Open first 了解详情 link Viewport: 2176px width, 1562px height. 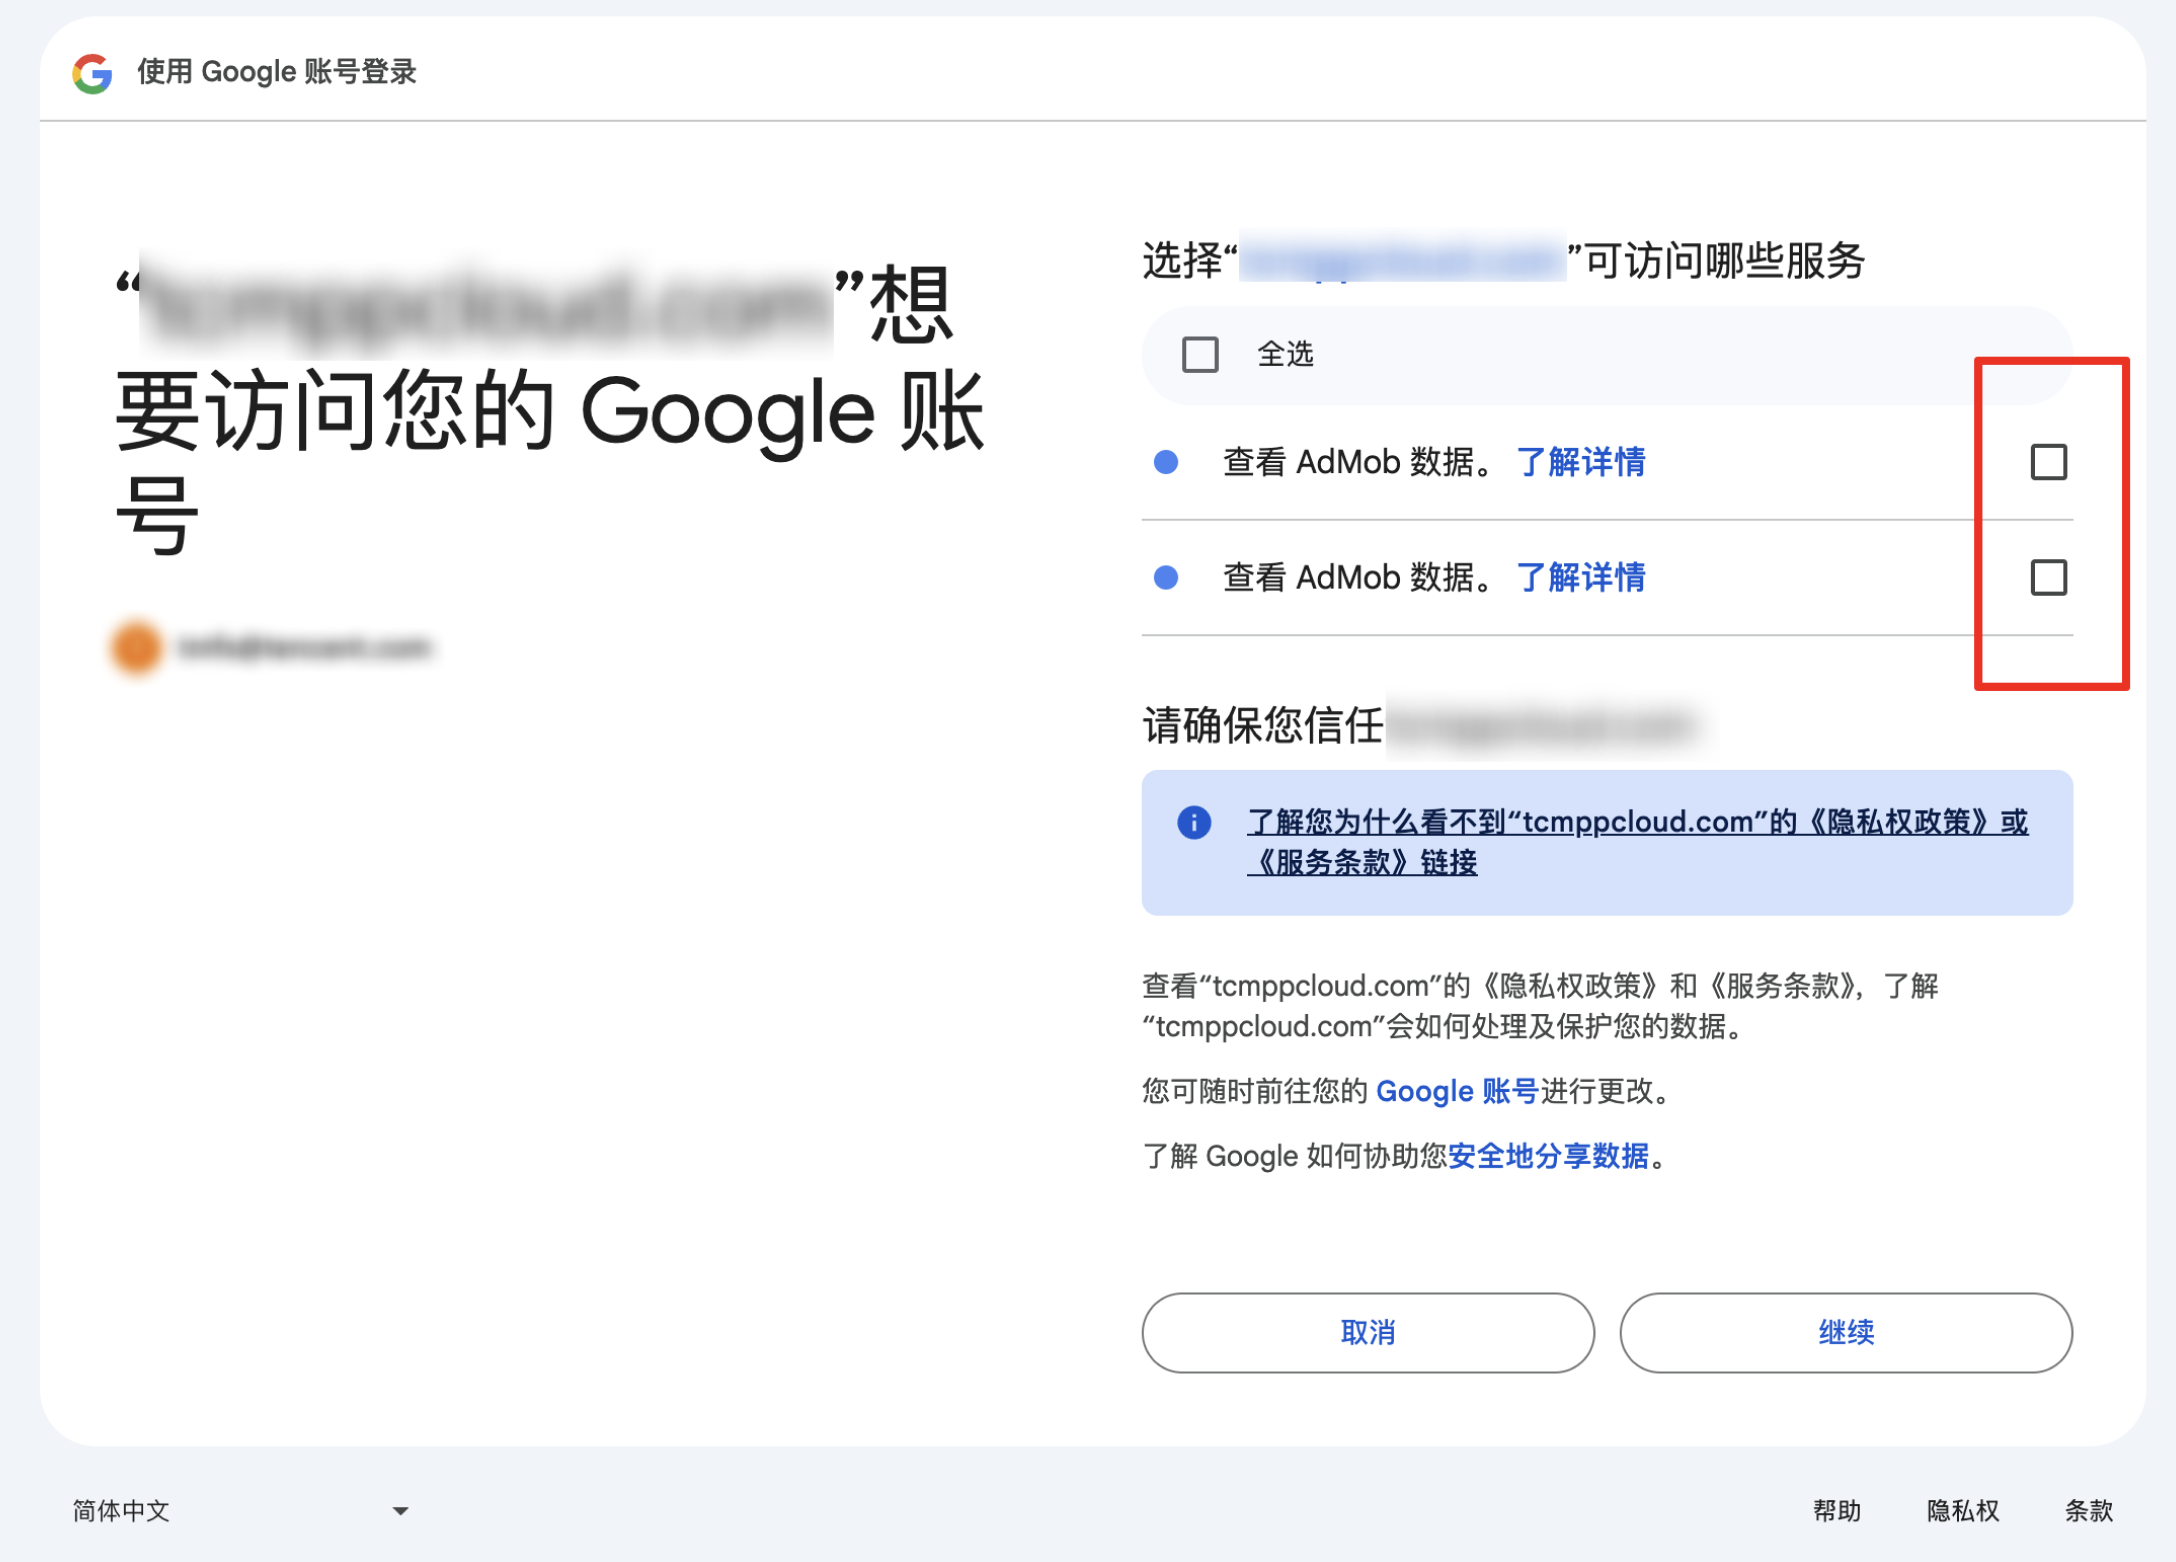pyautogui.click(x=1580, y=462)
